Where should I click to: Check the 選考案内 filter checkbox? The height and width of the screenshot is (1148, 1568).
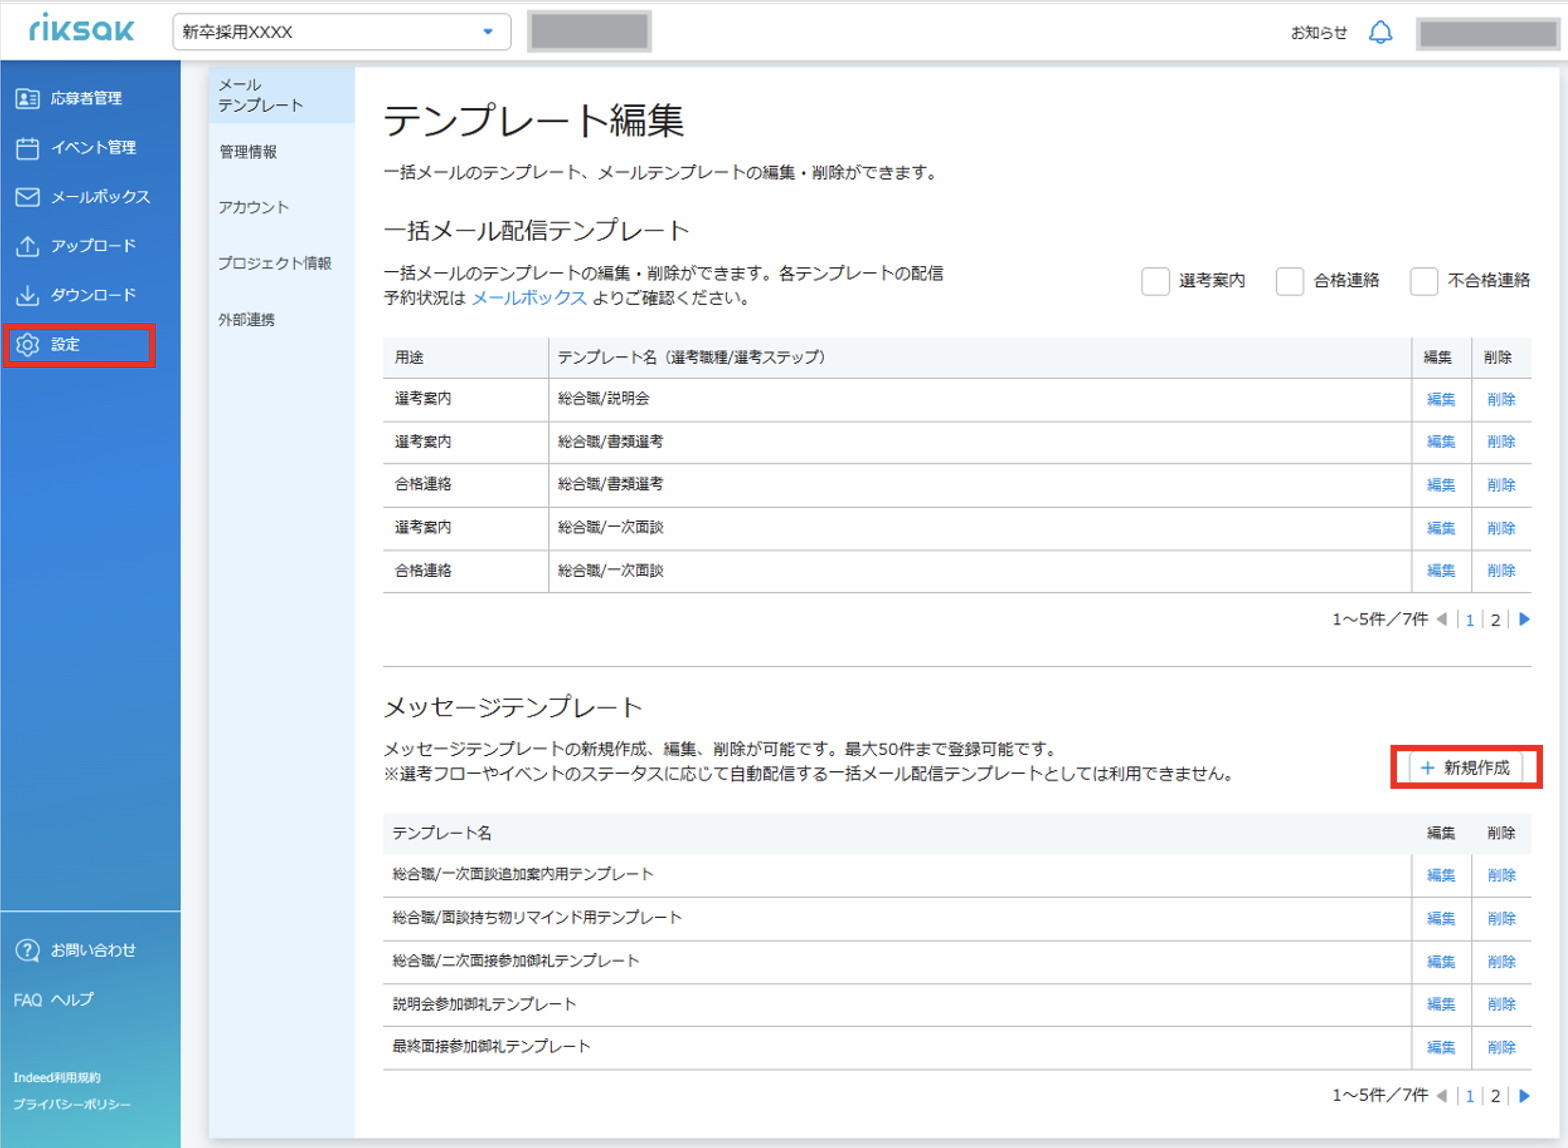(1155, 281)
